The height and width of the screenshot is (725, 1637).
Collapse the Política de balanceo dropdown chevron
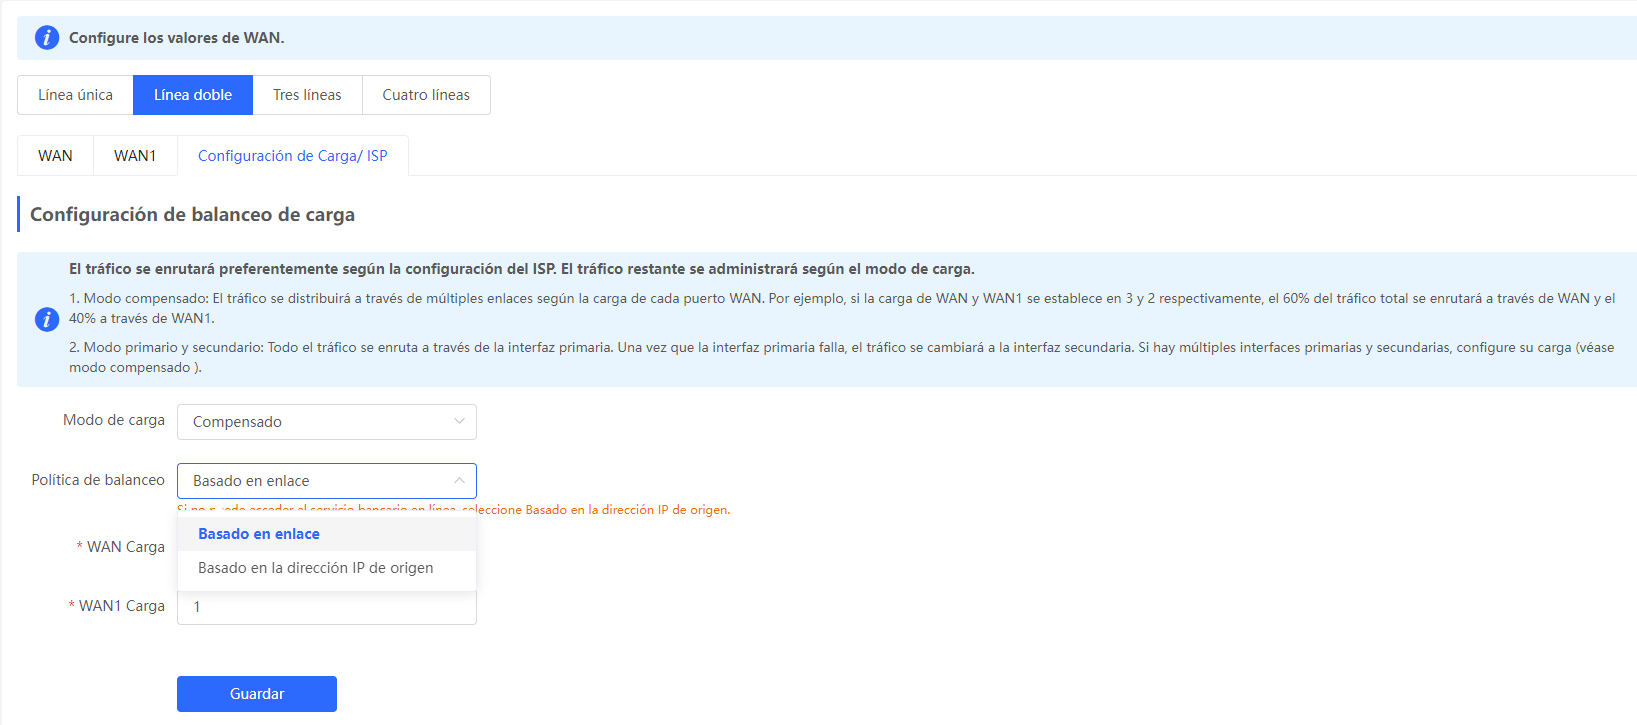pos(459,480)
